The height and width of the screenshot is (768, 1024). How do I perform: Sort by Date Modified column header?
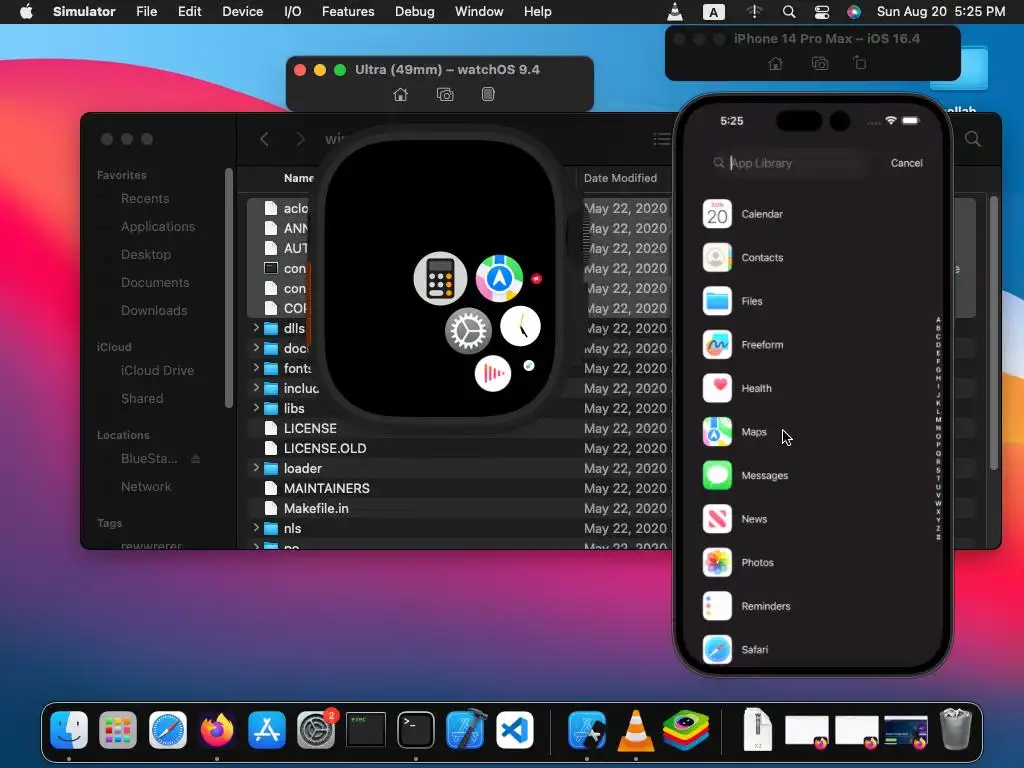620,178
